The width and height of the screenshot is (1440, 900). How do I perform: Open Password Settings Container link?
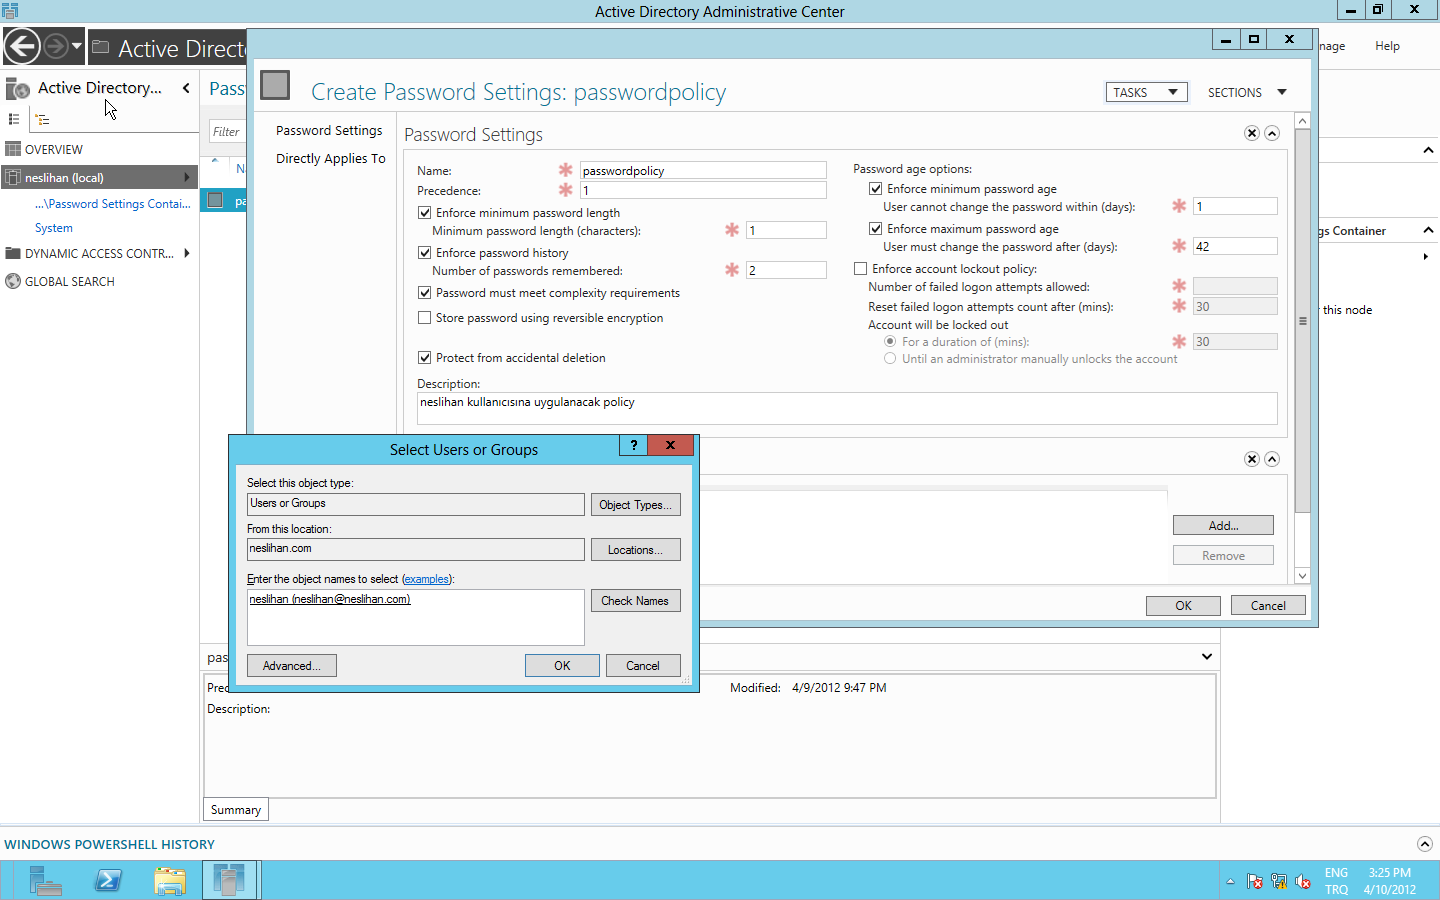[113, 204]
